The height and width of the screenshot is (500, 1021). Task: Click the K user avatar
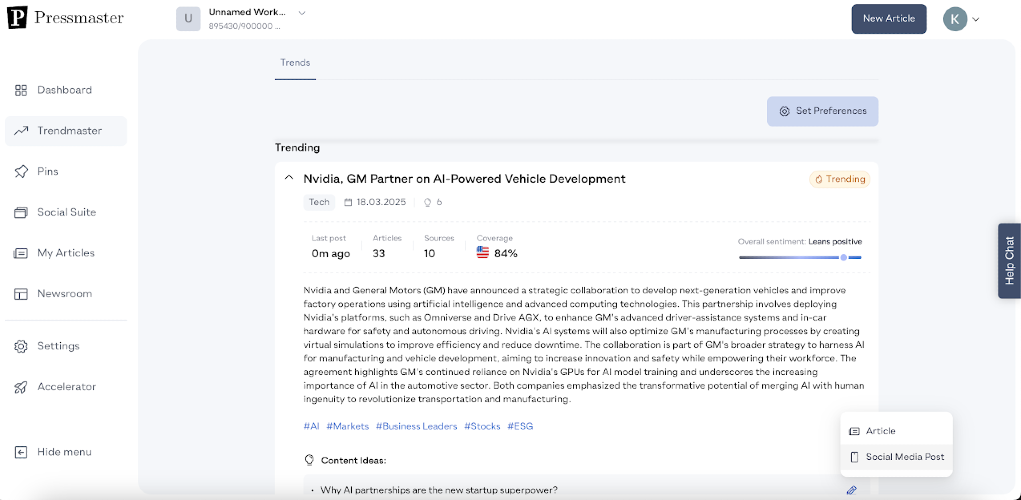click(x=955, y=19)
